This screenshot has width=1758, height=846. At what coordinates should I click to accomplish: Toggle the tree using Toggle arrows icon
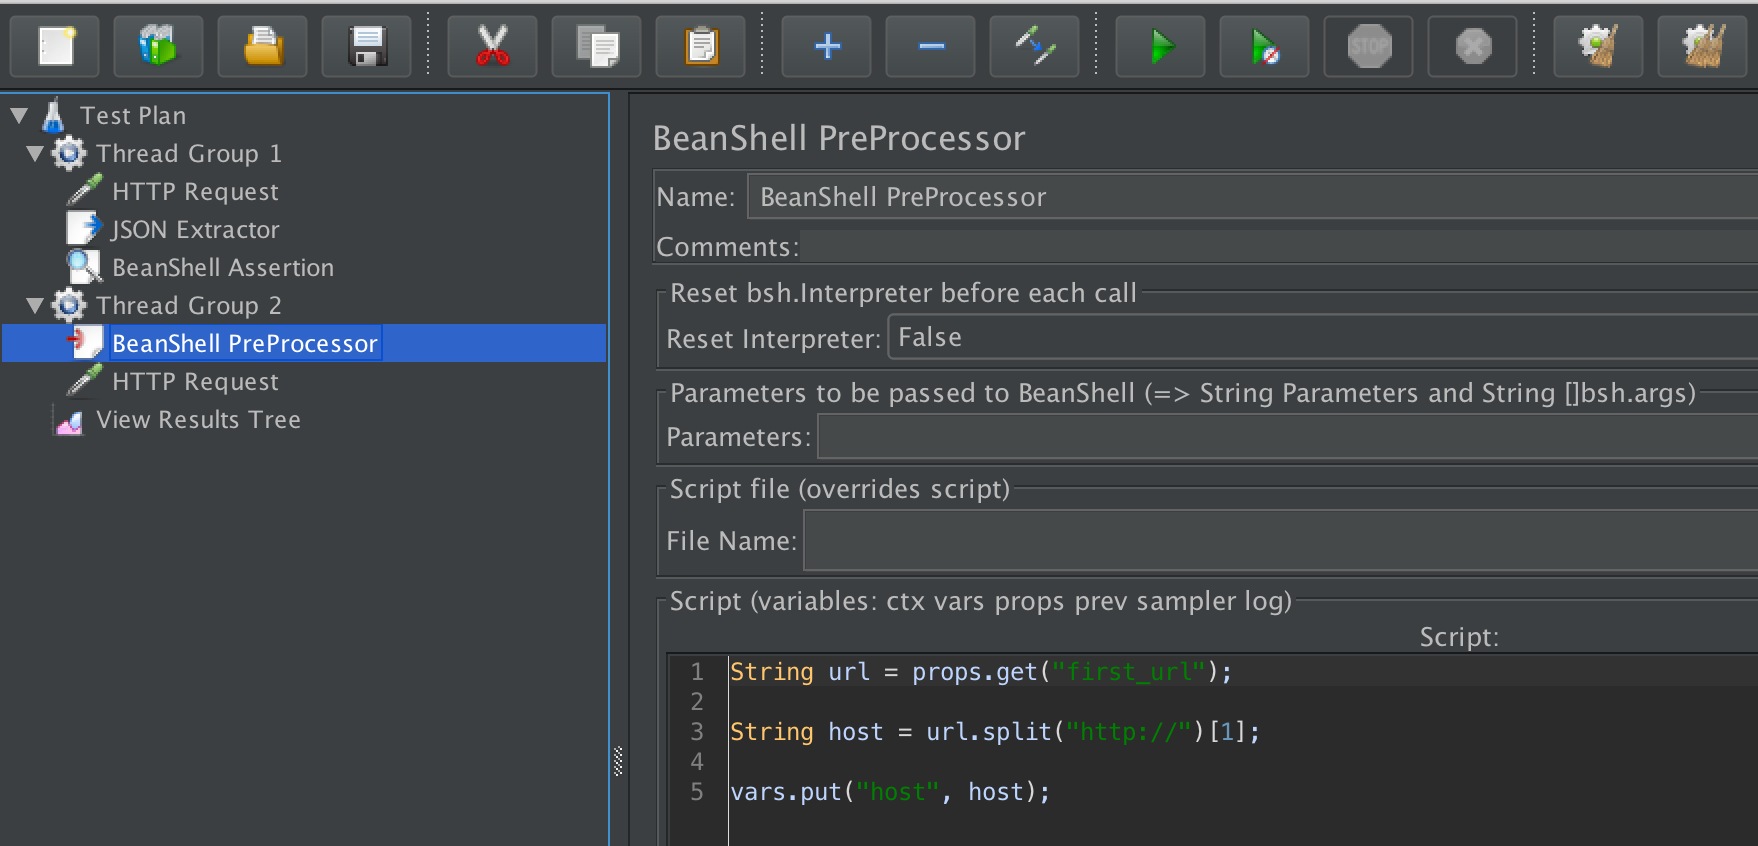pyautogui.click(x=1034, y=46)
